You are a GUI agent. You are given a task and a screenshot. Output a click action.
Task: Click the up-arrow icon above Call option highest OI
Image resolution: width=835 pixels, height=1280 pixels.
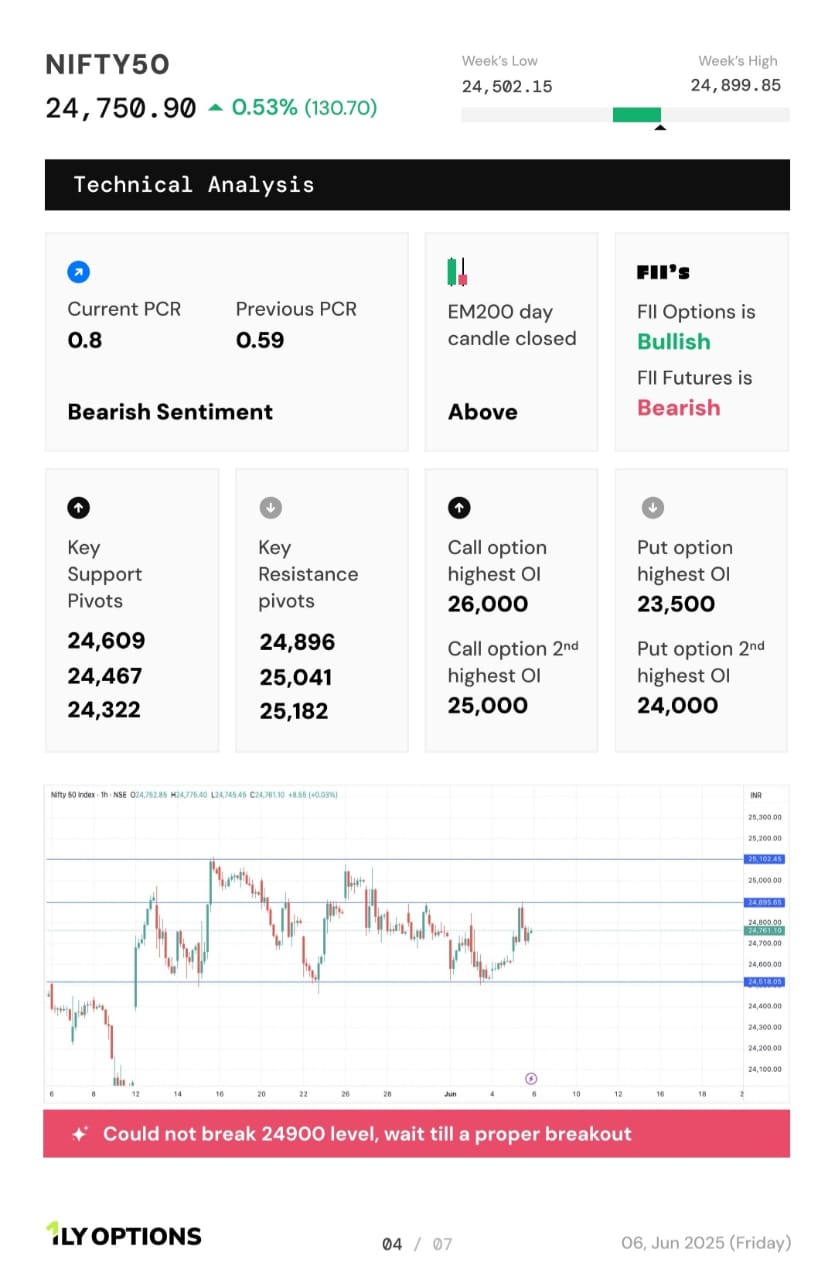(458, 508)
